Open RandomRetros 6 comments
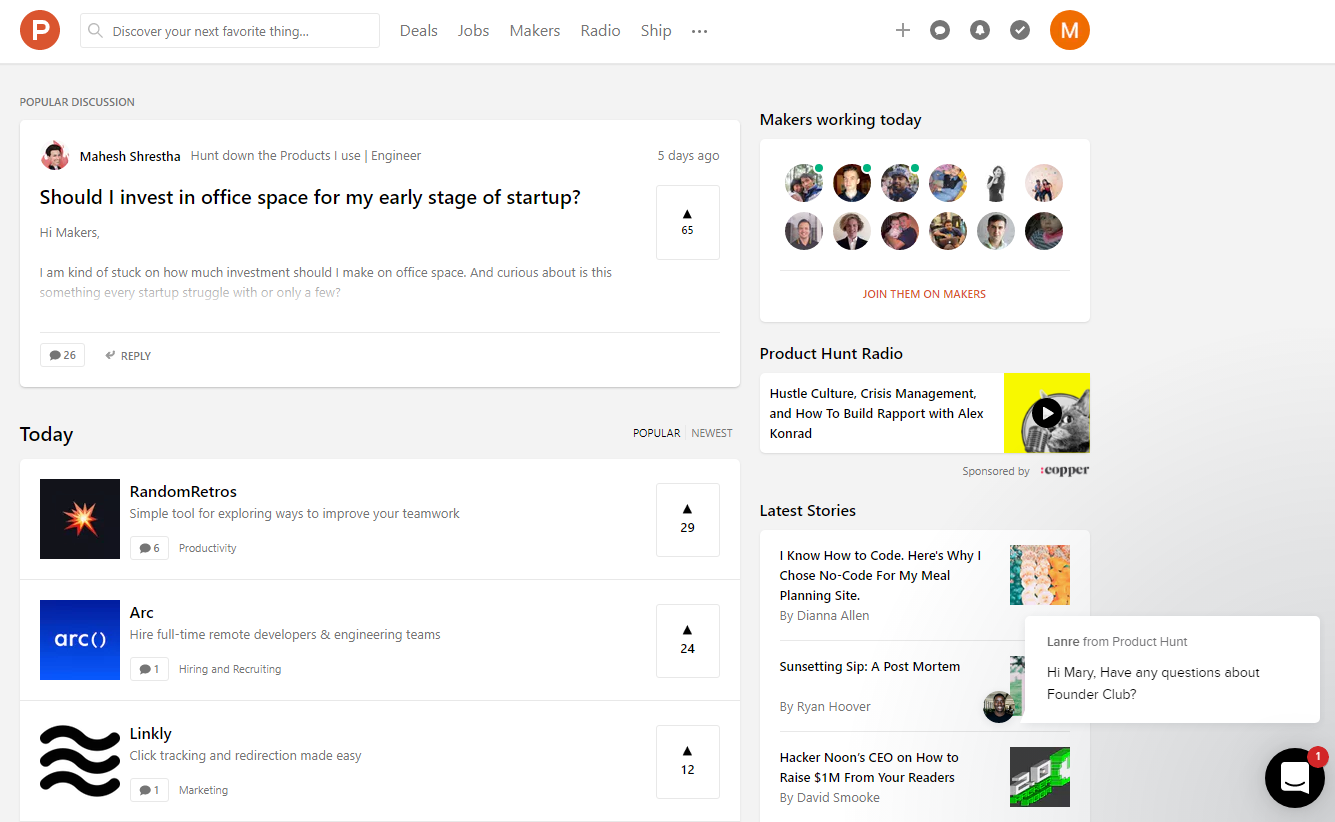This screenshot has width=1335, height=822. tap(149, 548)
